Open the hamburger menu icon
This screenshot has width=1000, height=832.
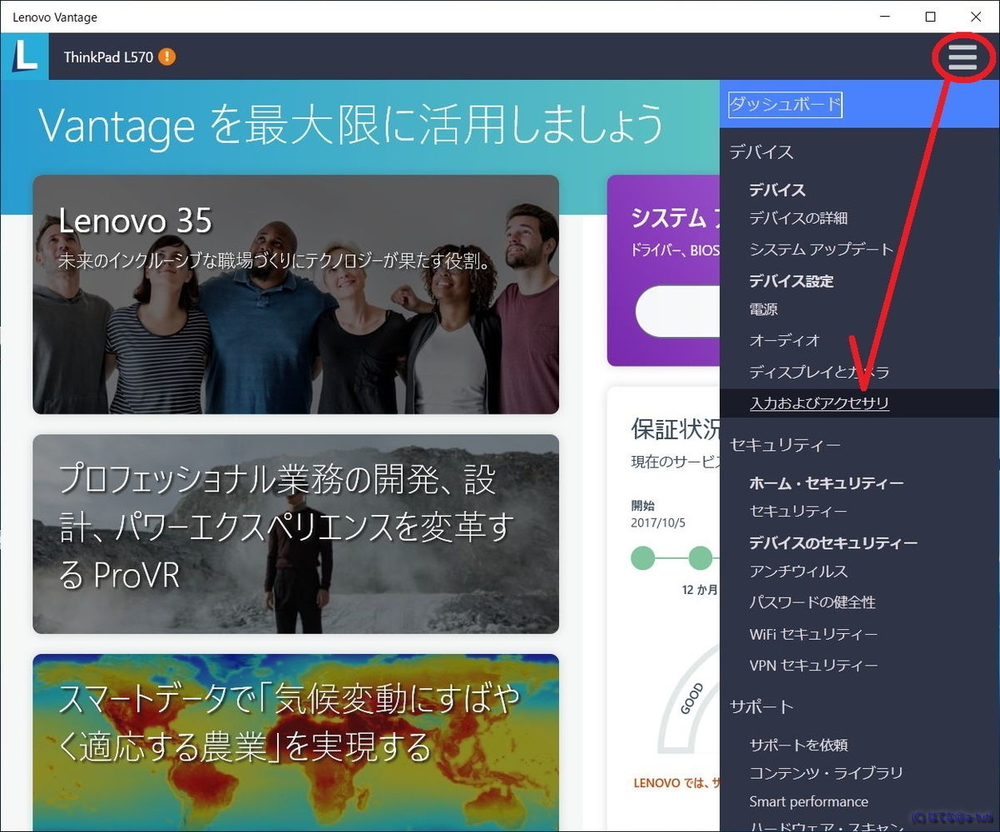[x=962, y=57]
